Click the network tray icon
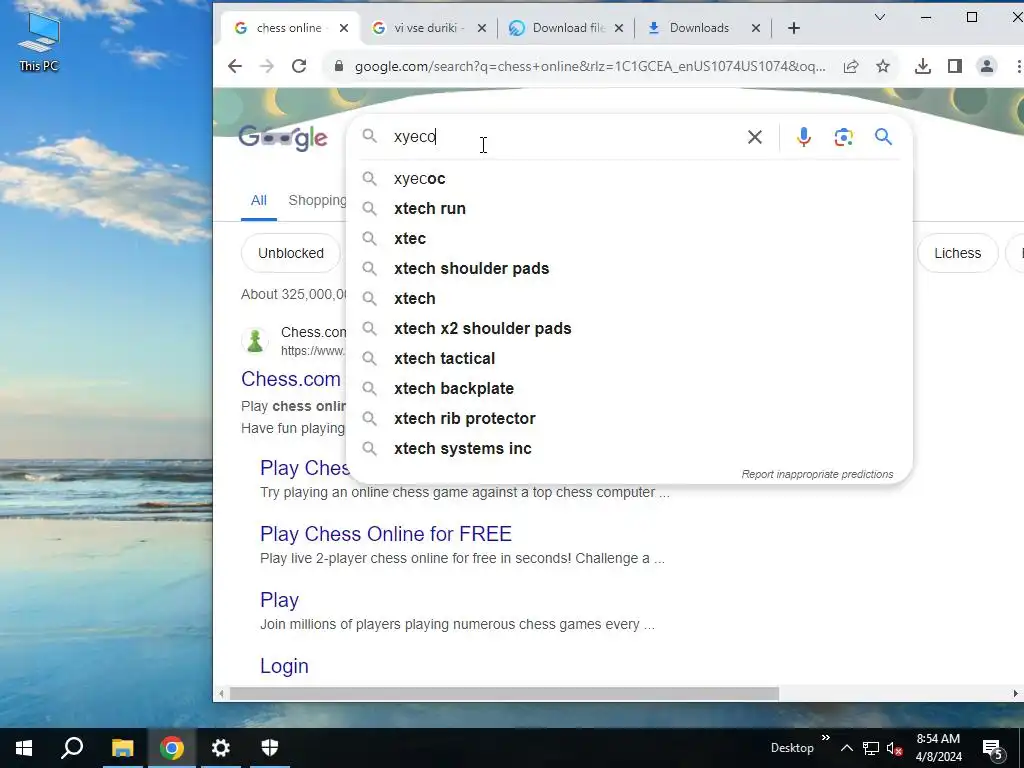 871,748
